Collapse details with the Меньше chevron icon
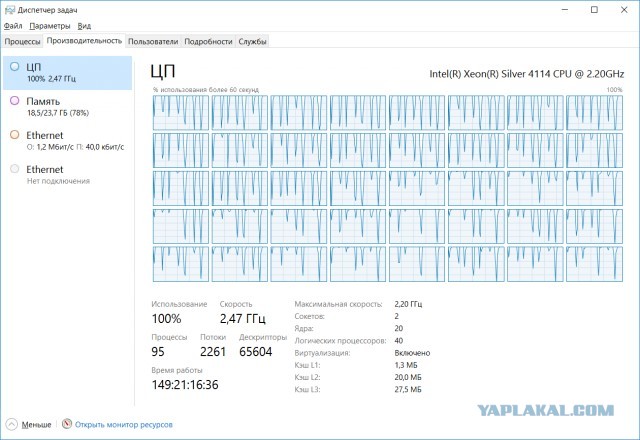This screenshot has height=440, width=640. click(12, 424)
